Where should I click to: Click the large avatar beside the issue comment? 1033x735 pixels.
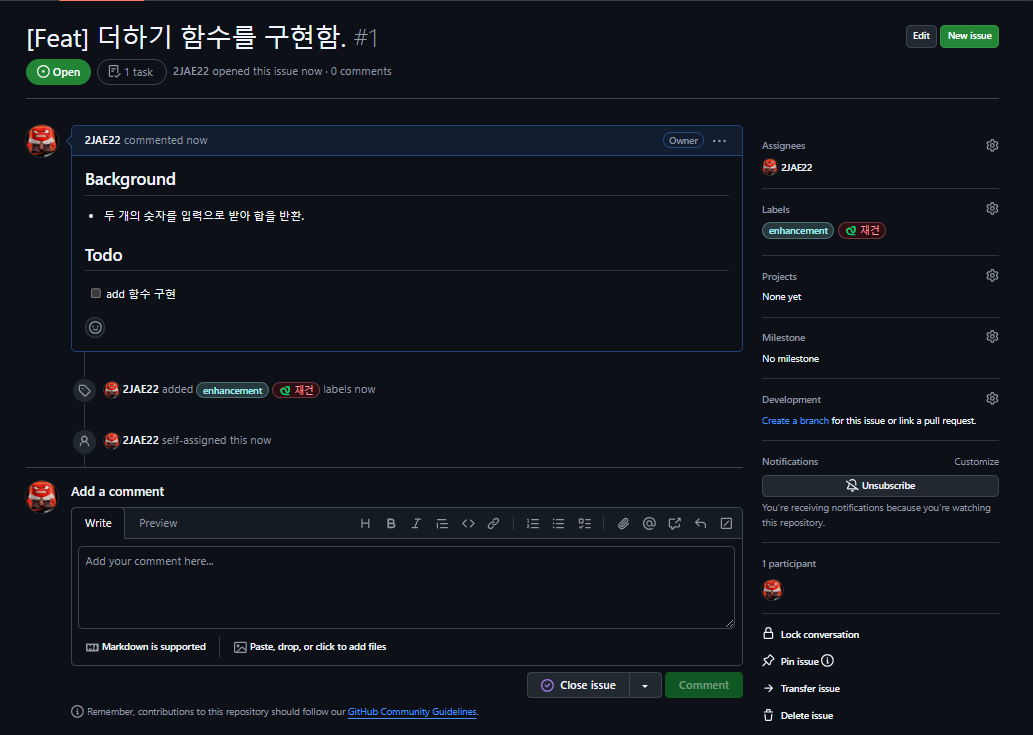pyautogui.click(x=42, y=141)
